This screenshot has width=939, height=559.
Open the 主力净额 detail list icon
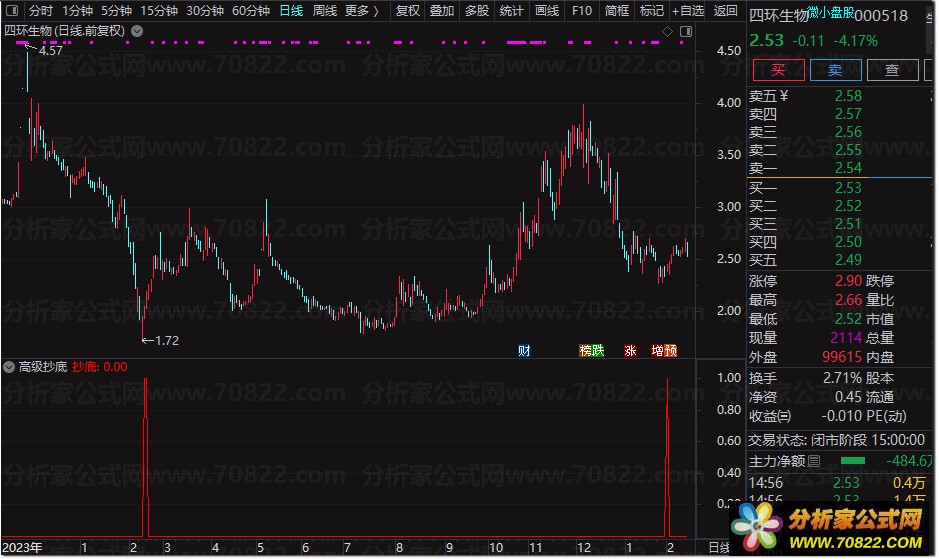[x=814, y=461]
